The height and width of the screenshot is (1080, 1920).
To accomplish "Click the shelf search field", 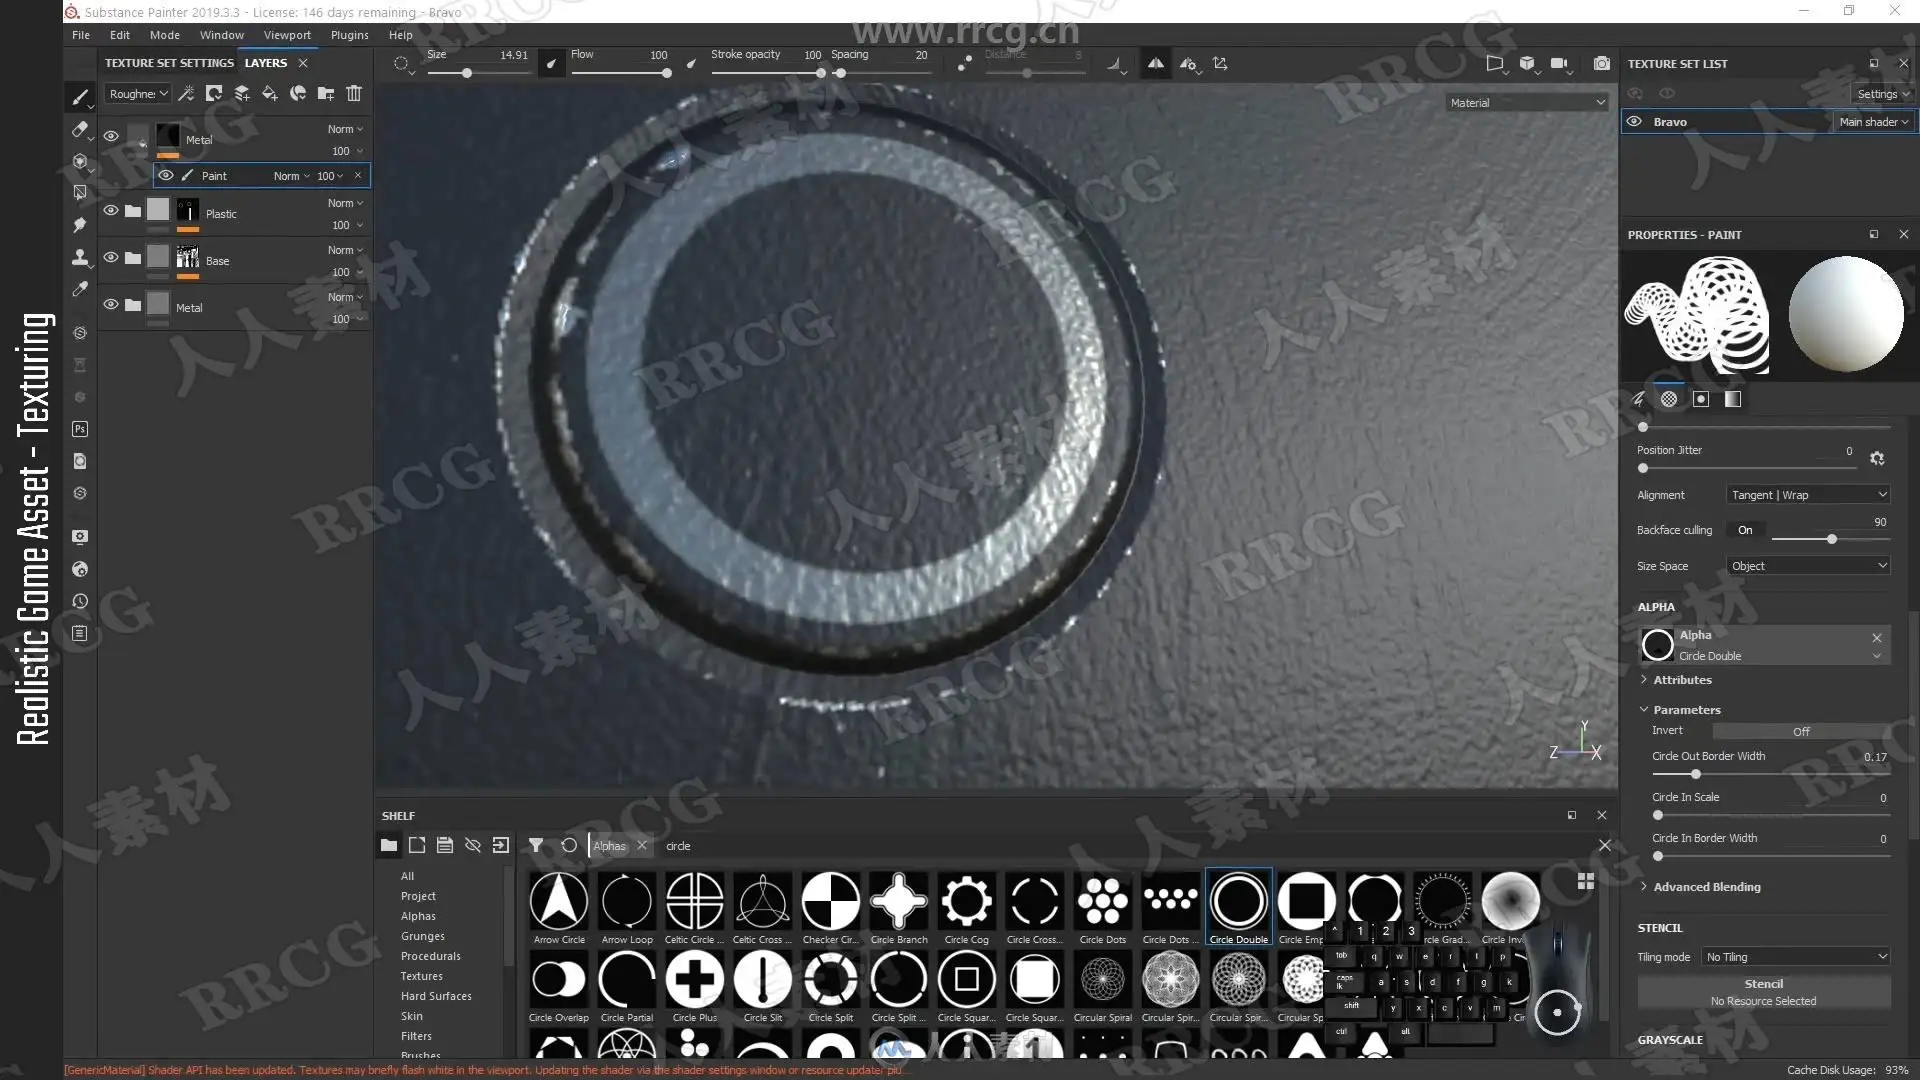I will click(1125, 845).
